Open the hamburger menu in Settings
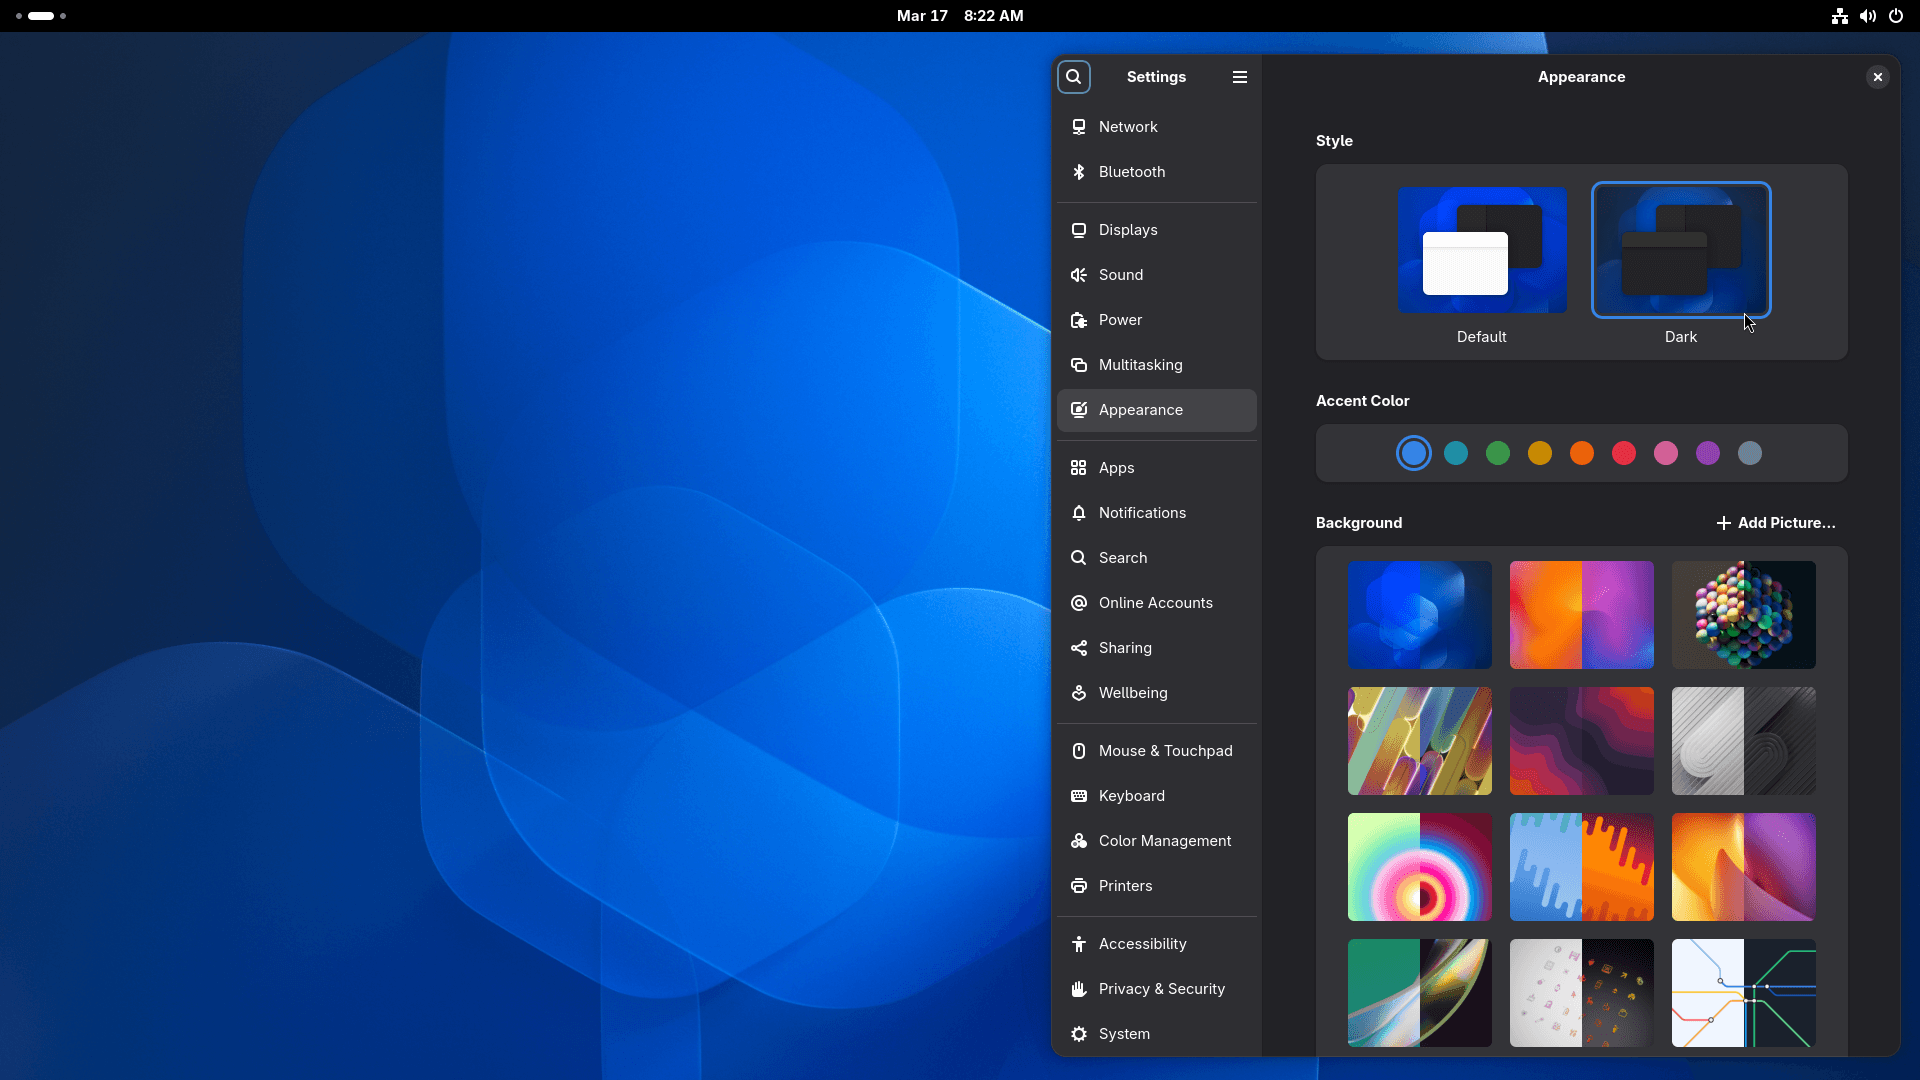Image resolution: width=1920 pixels, height=1080 pixels. pyautogui.click(x=1240, y=76)
